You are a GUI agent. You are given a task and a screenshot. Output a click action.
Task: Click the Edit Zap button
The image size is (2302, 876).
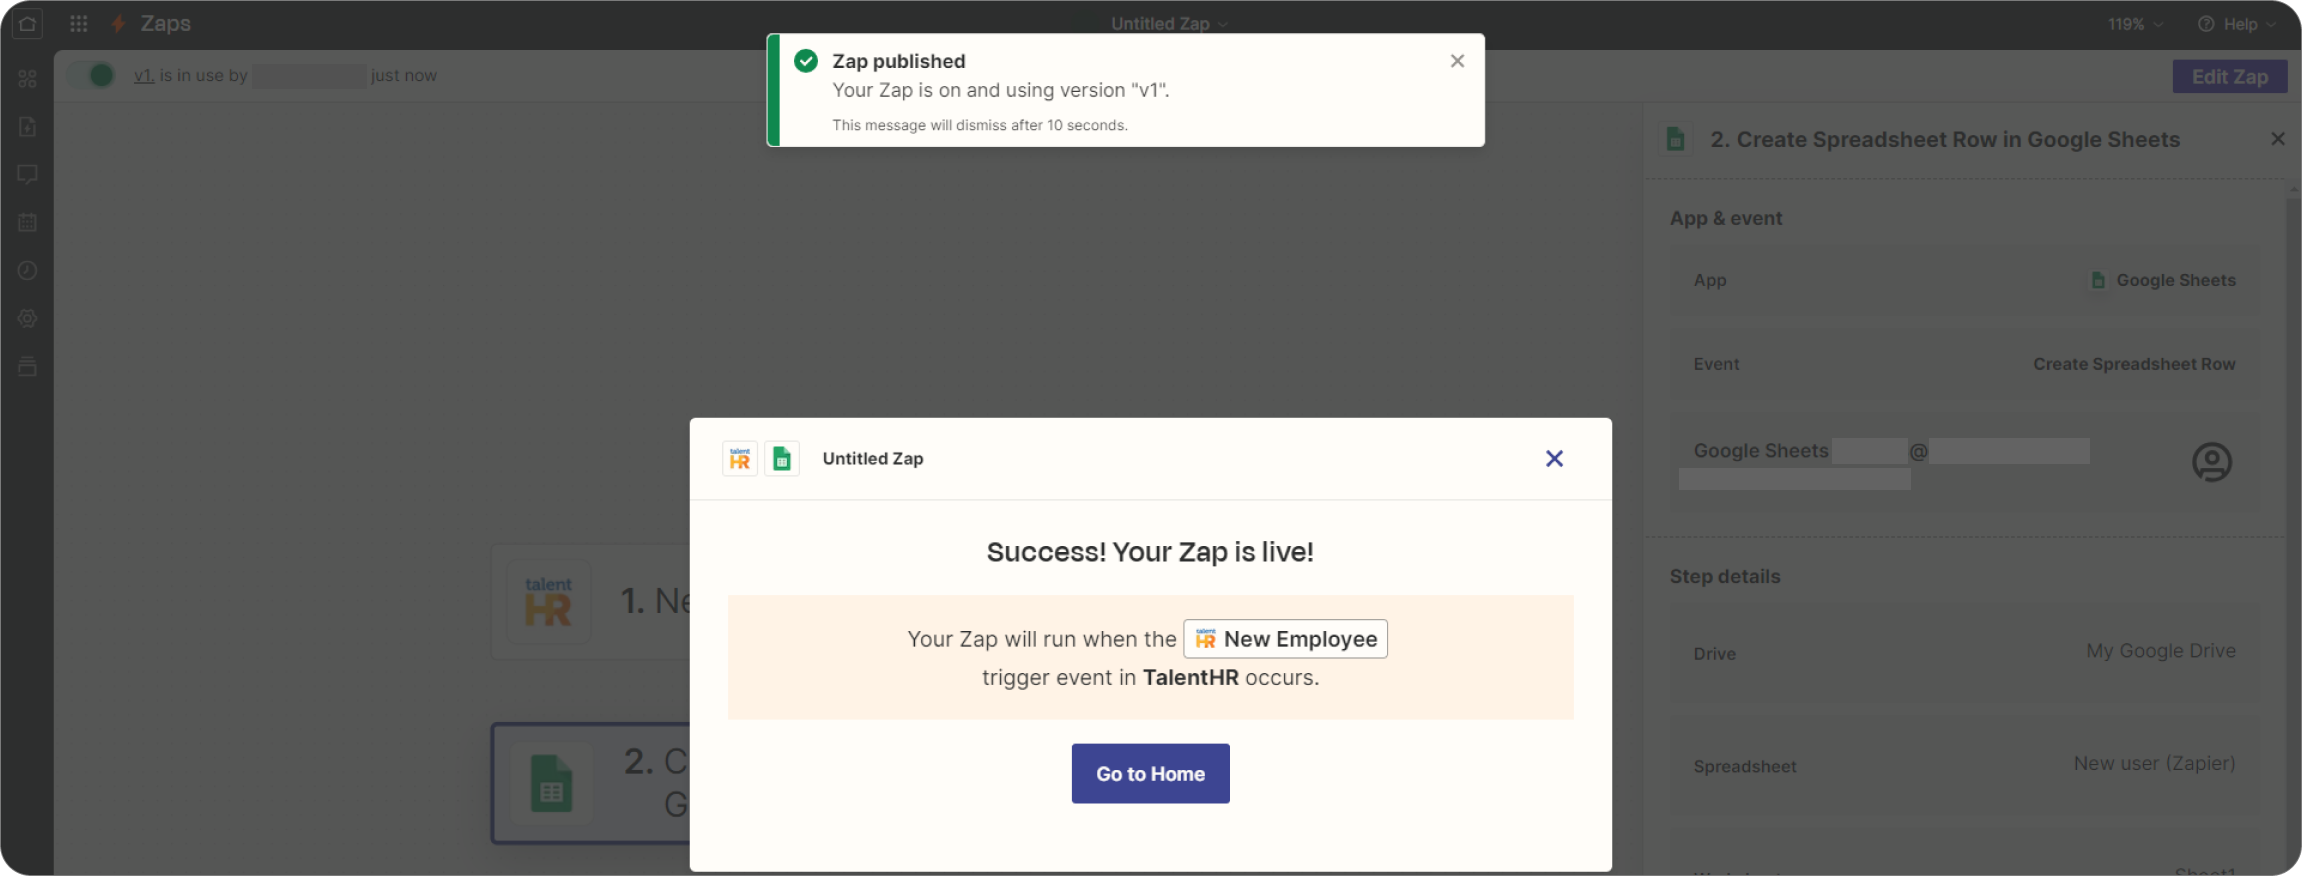[x=2229, y=76]
